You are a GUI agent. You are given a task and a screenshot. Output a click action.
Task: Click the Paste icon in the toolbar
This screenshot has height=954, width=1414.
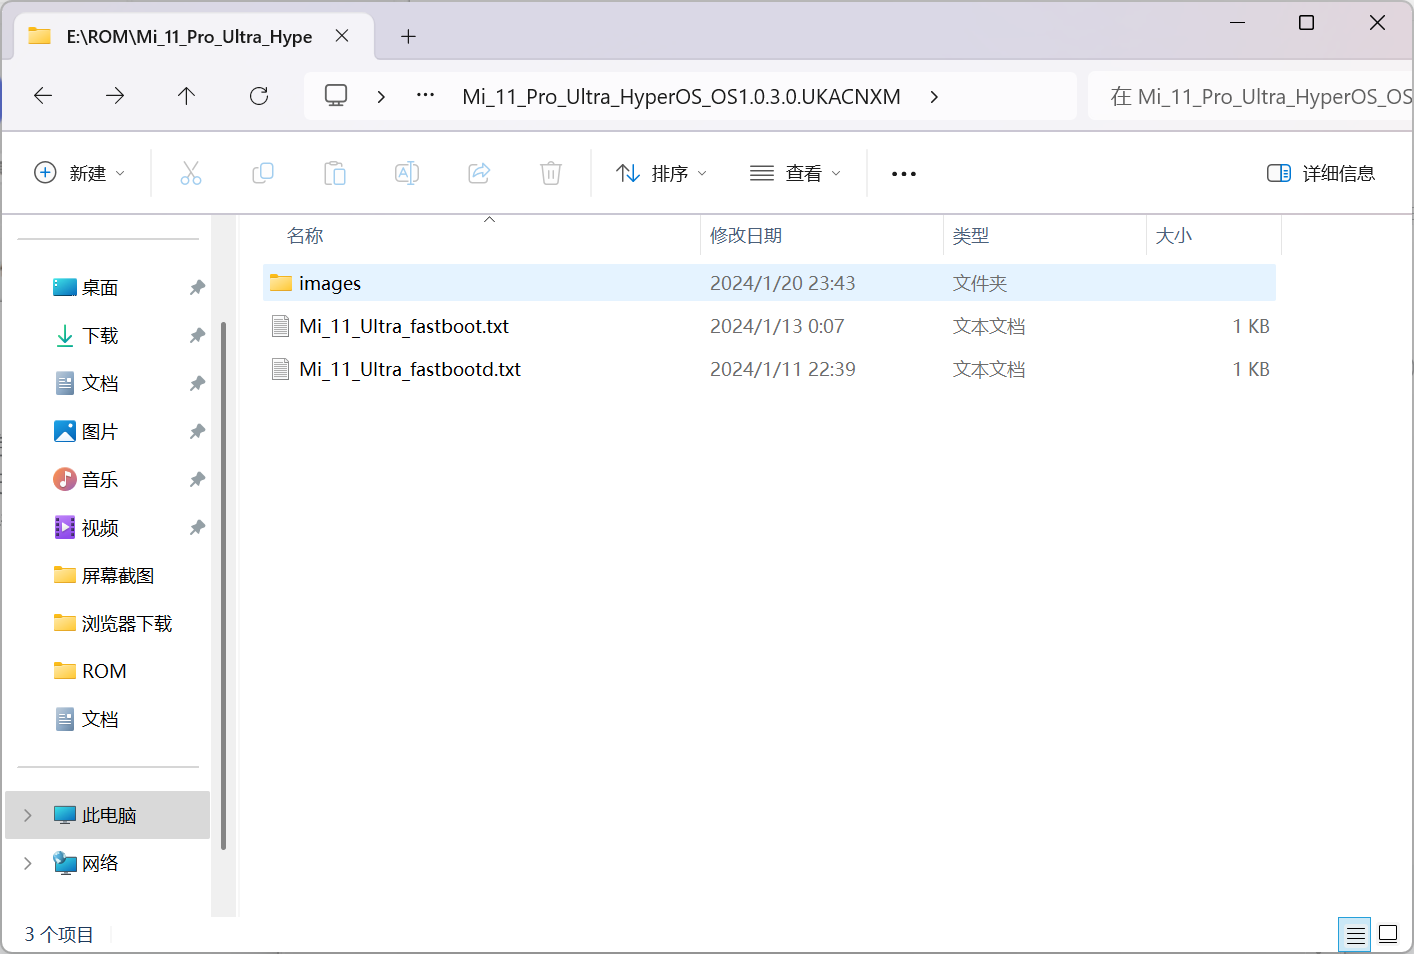click(335, 172)
